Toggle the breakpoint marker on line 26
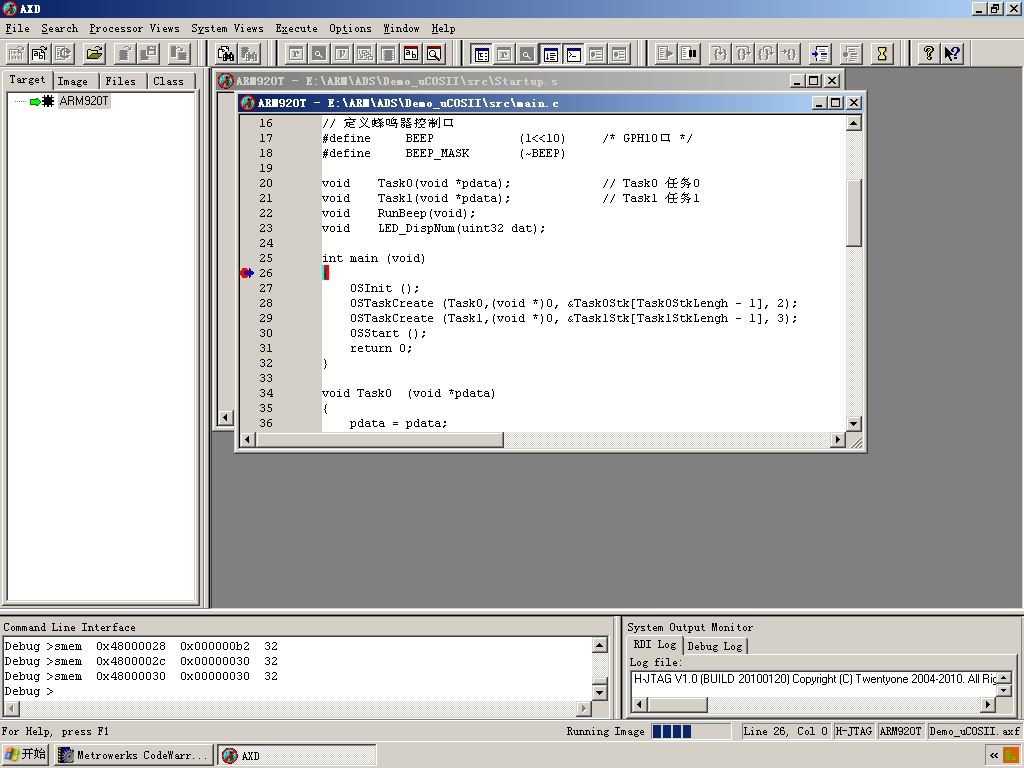Screen dimensions: 1024x768 [247, 273]
